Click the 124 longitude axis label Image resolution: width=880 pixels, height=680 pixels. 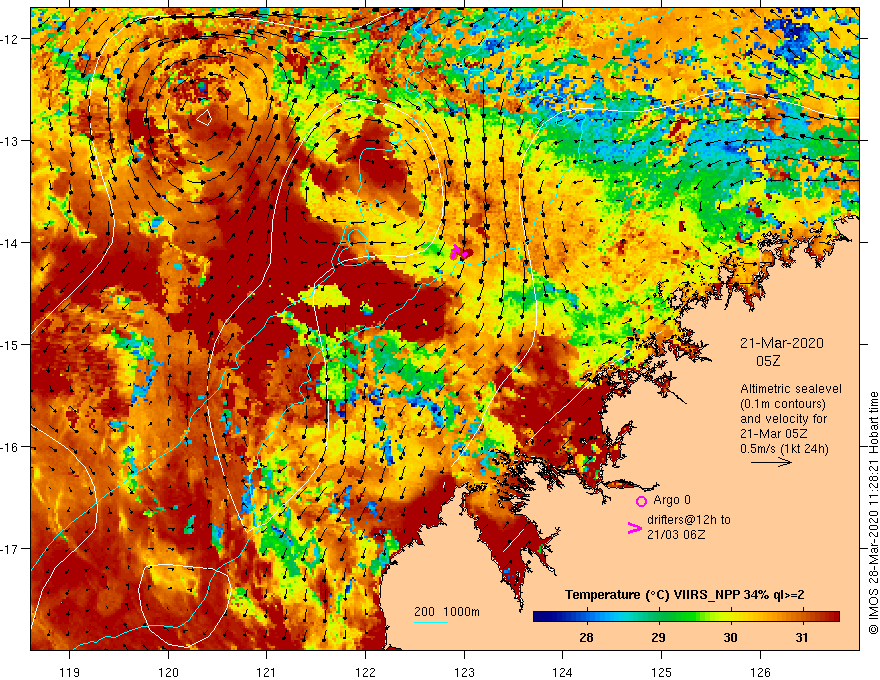coord(563,672)
